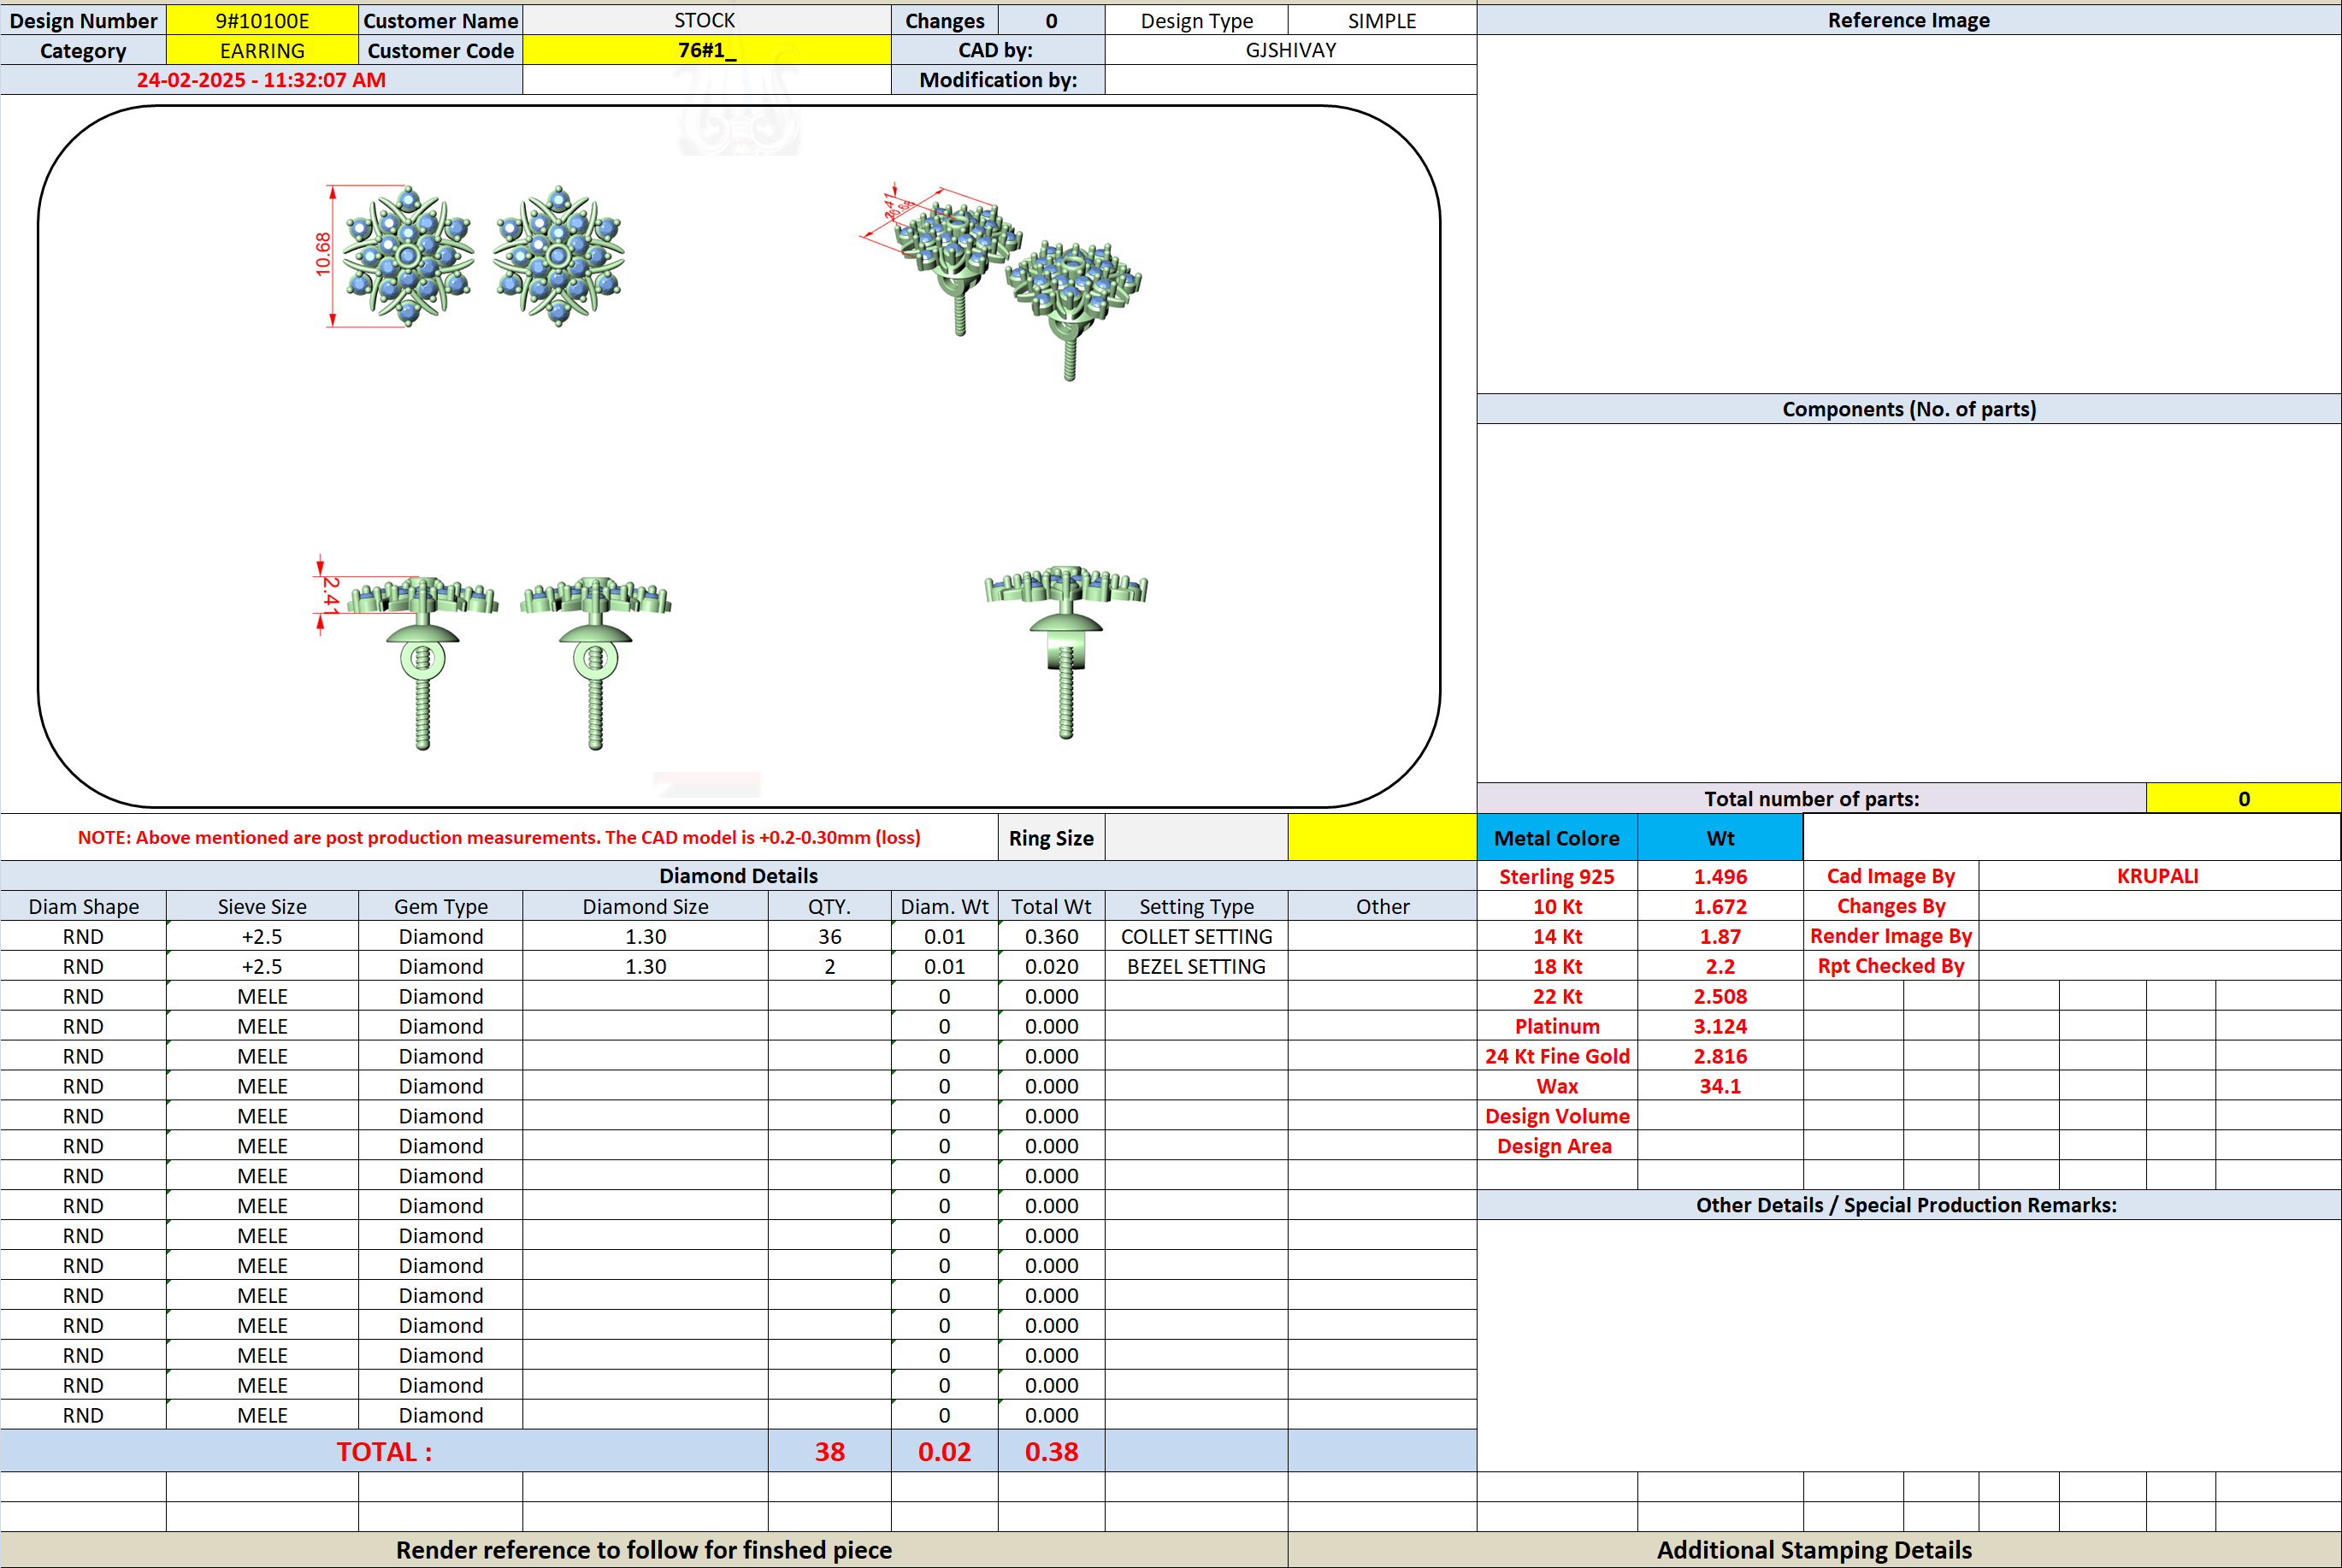This screenshot has height=1568, width=2342.
Task: Click the total diam weight 0.02
Action: coord(944,1451)
